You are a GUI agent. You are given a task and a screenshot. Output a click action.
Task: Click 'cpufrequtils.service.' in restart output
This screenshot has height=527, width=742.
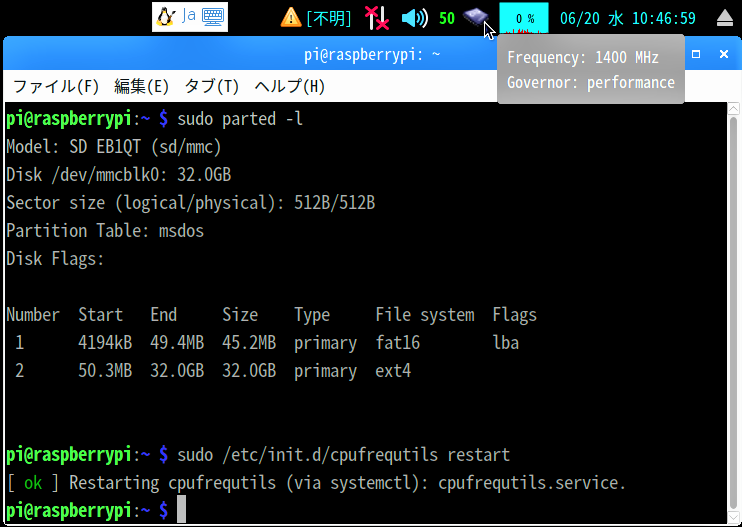[x=532, y=483]
